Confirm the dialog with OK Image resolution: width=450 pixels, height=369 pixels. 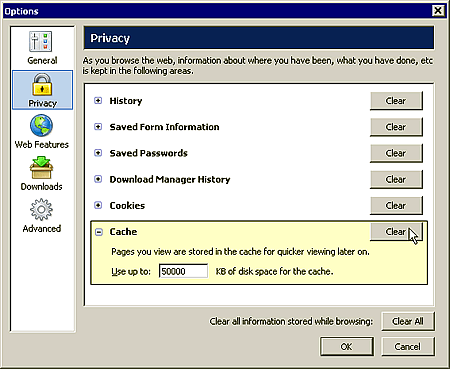pyautogui.click(x=347, y=347)
